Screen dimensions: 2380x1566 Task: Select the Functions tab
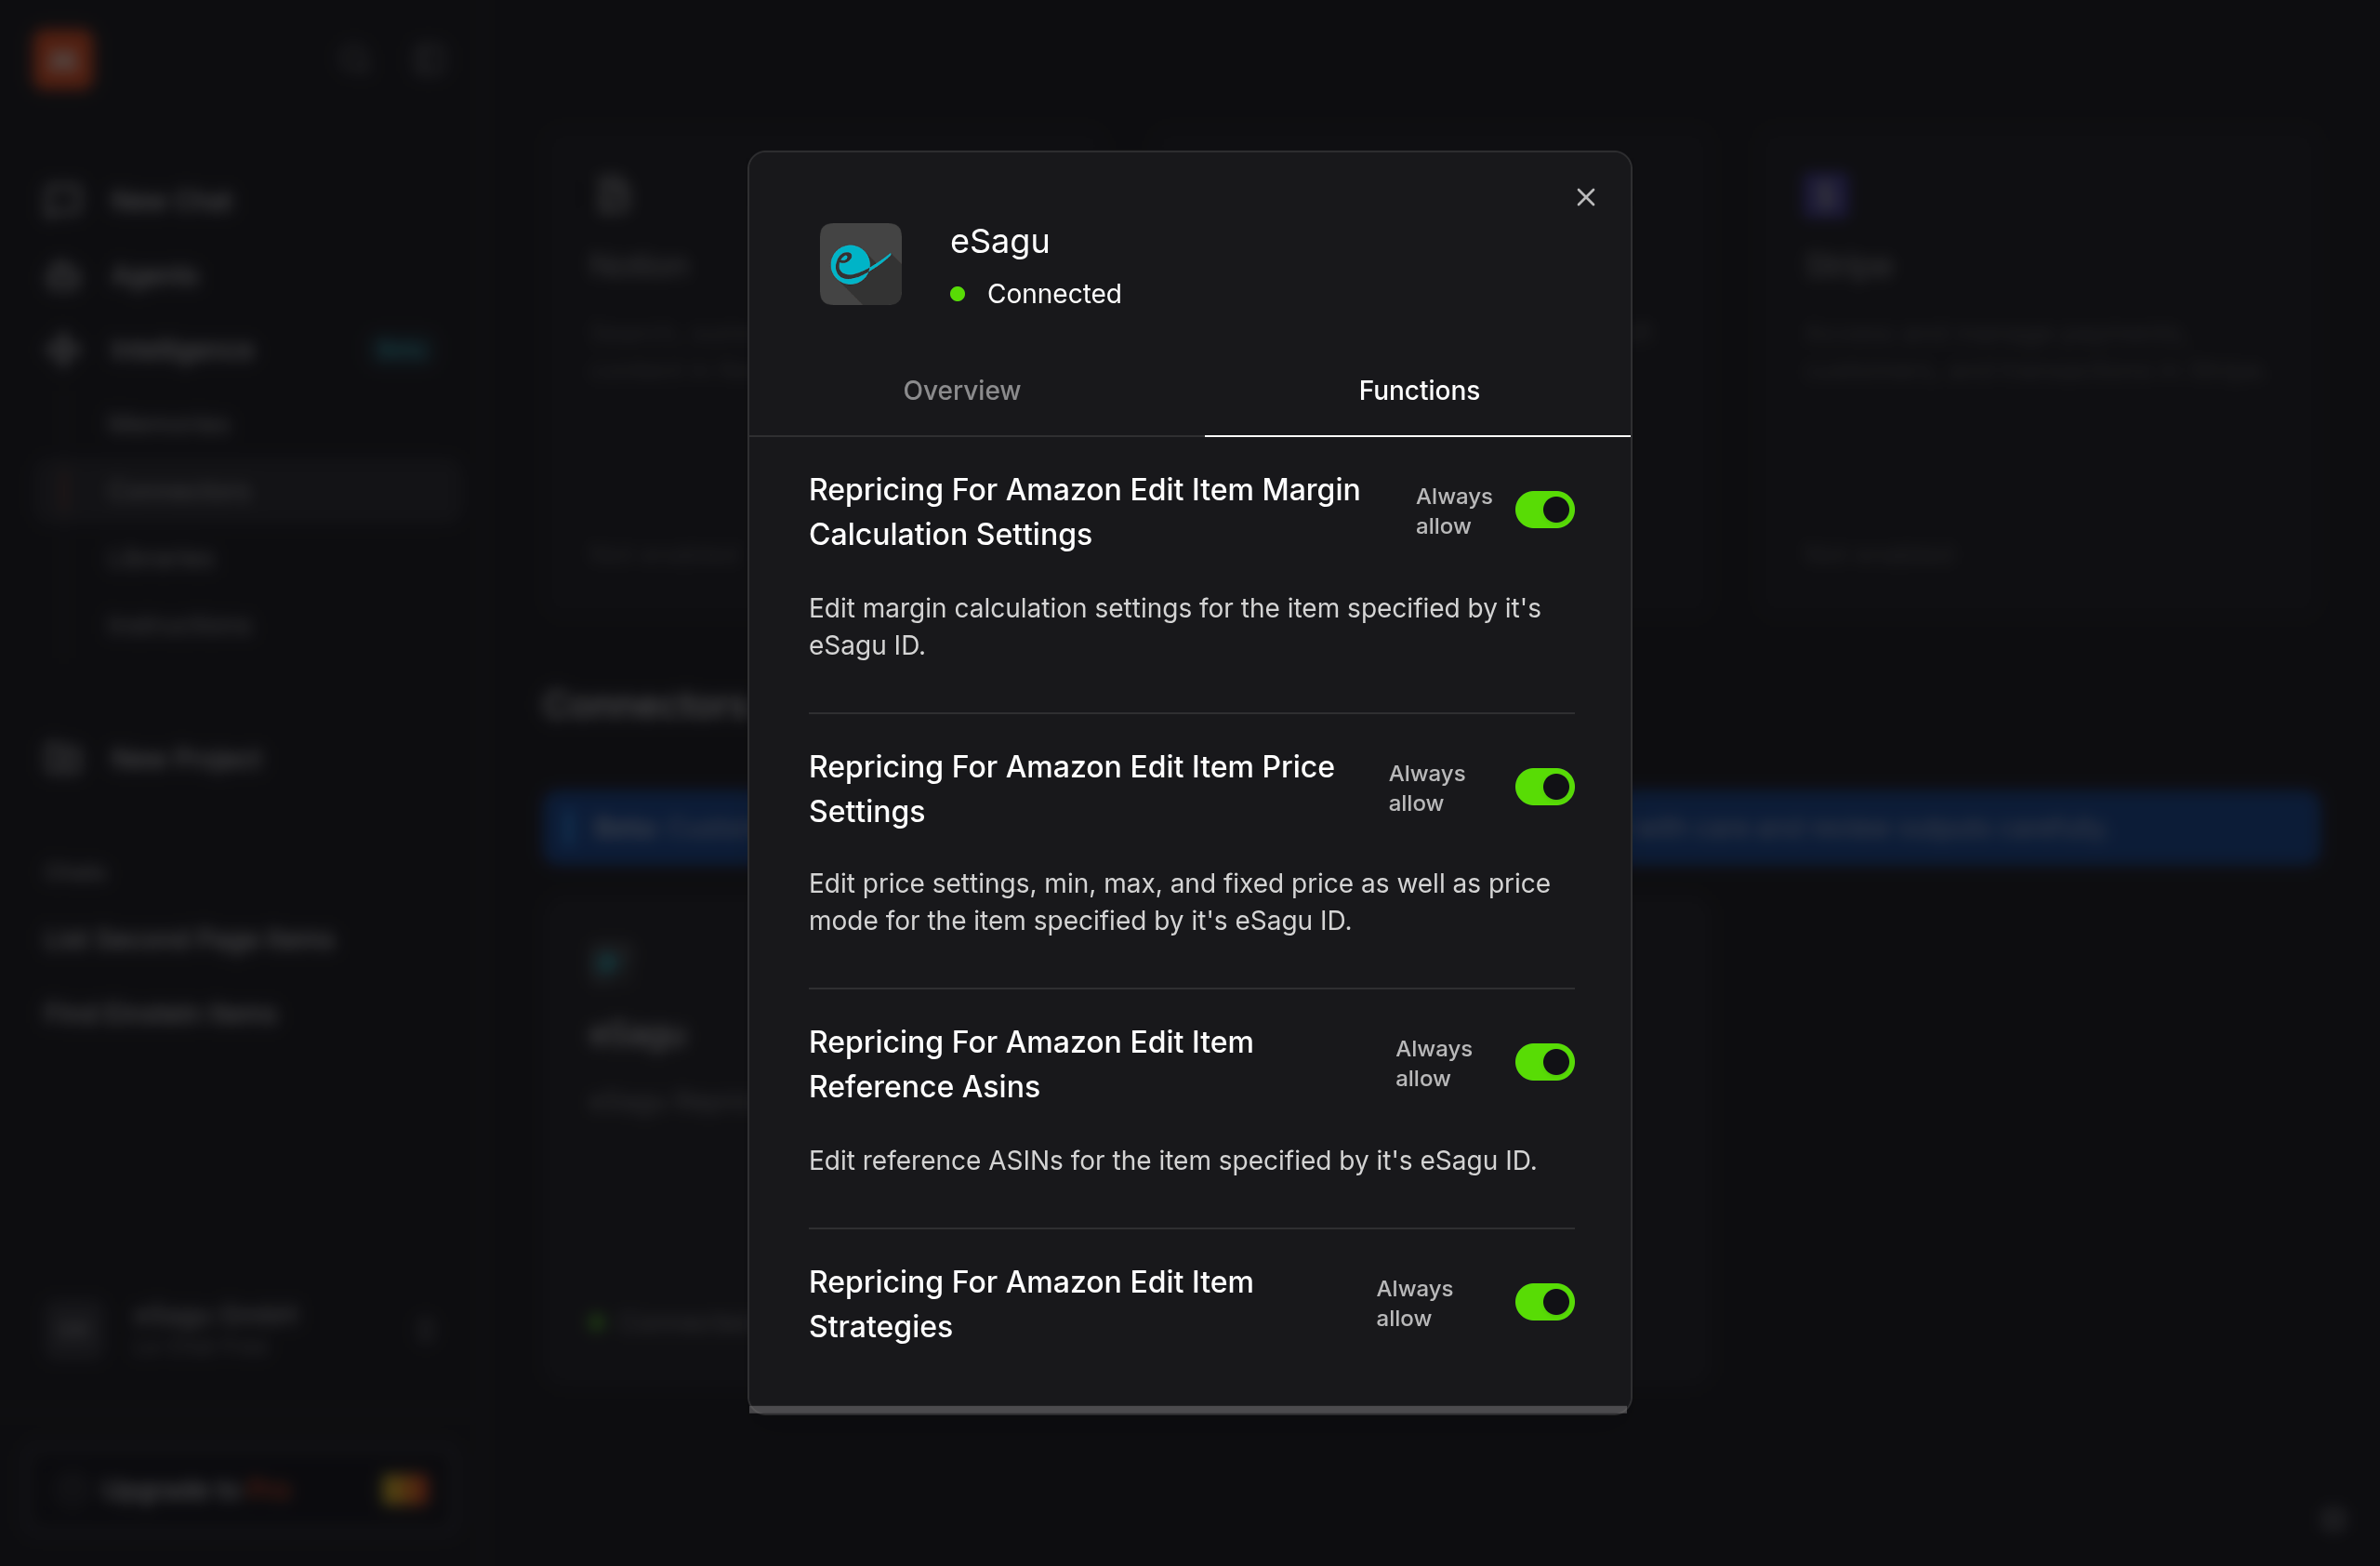1418,390
